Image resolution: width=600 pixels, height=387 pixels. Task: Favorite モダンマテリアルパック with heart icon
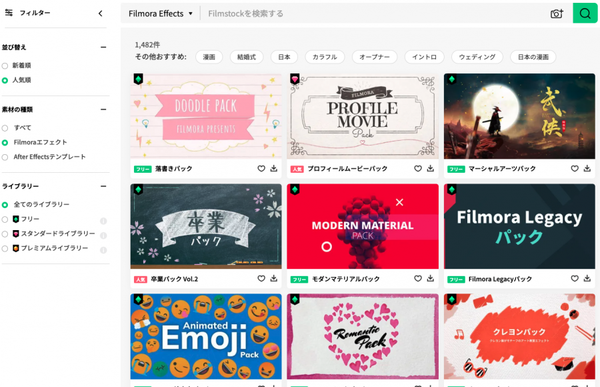(418, 279)
